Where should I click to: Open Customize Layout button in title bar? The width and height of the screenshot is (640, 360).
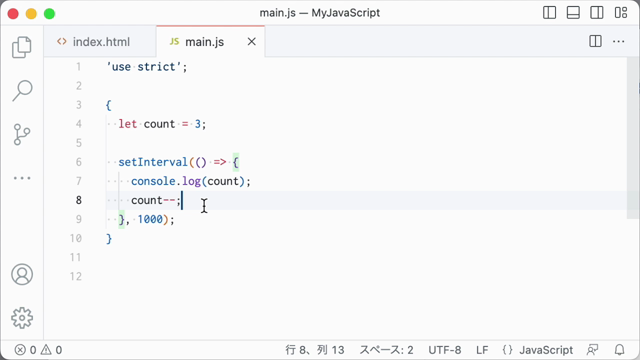click(621, 13)
